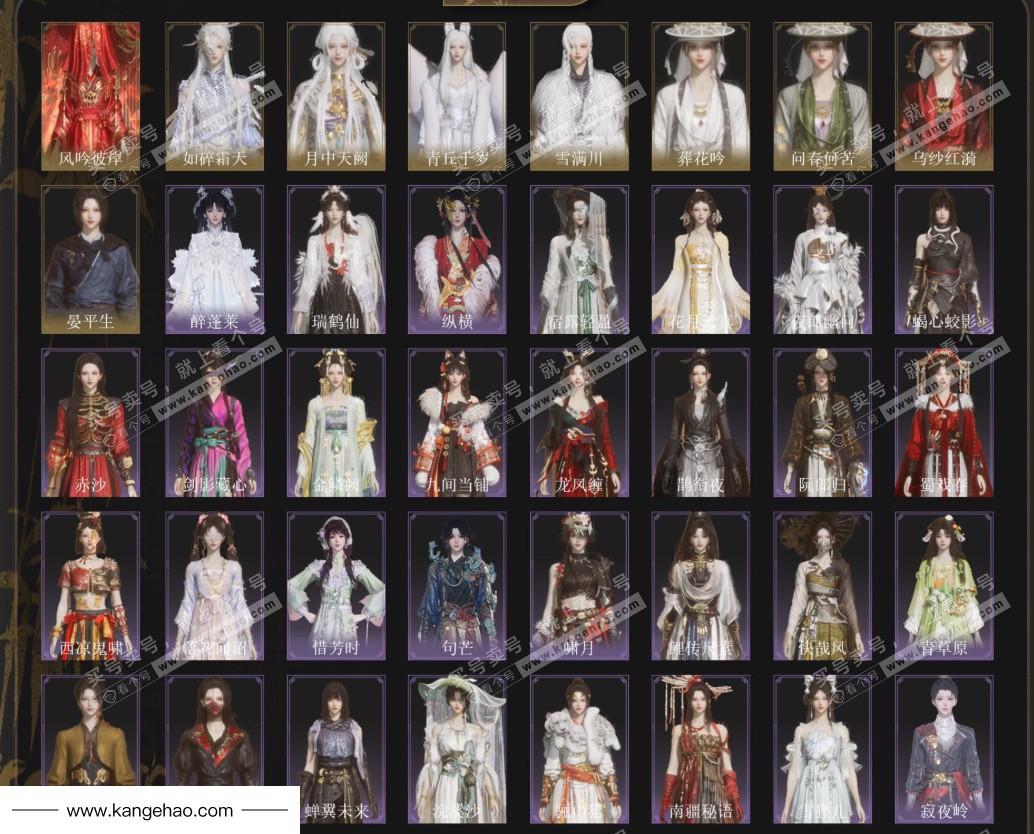Open the 如碎霜天 outfit card
1034x834 pixels.
[x=214, y=97]
